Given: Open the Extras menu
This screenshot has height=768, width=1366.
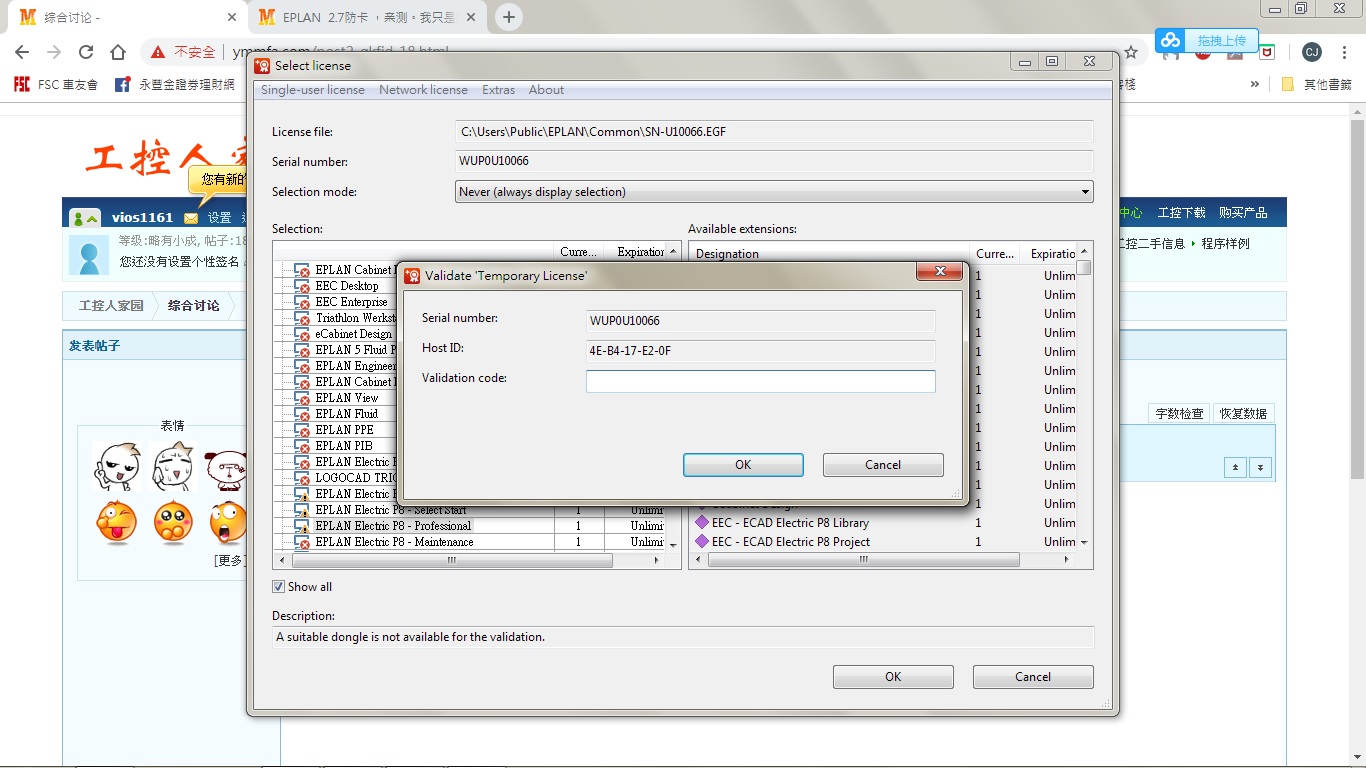Looking at the screenshot, I should click(x=498, y=90).
